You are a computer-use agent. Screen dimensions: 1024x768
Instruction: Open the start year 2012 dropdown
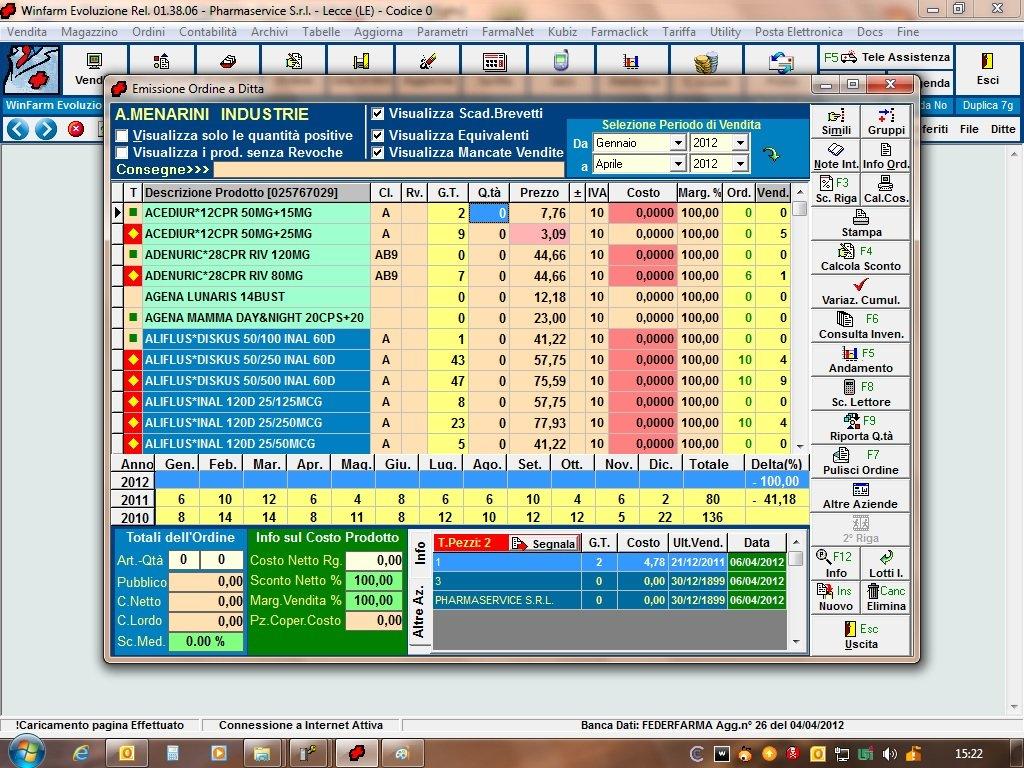(x=740, y=143)
